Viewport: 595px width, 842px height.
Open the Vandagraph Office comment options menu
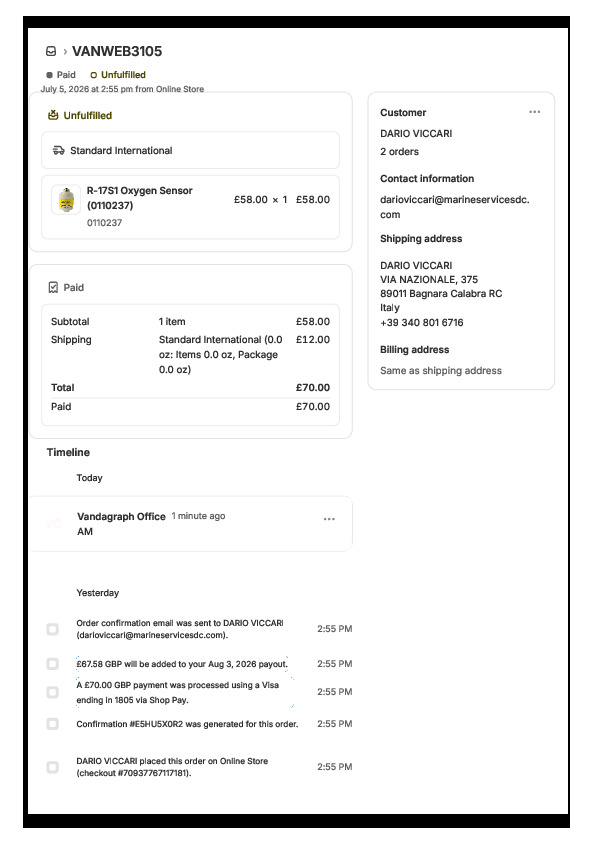[x=329, y=519]
